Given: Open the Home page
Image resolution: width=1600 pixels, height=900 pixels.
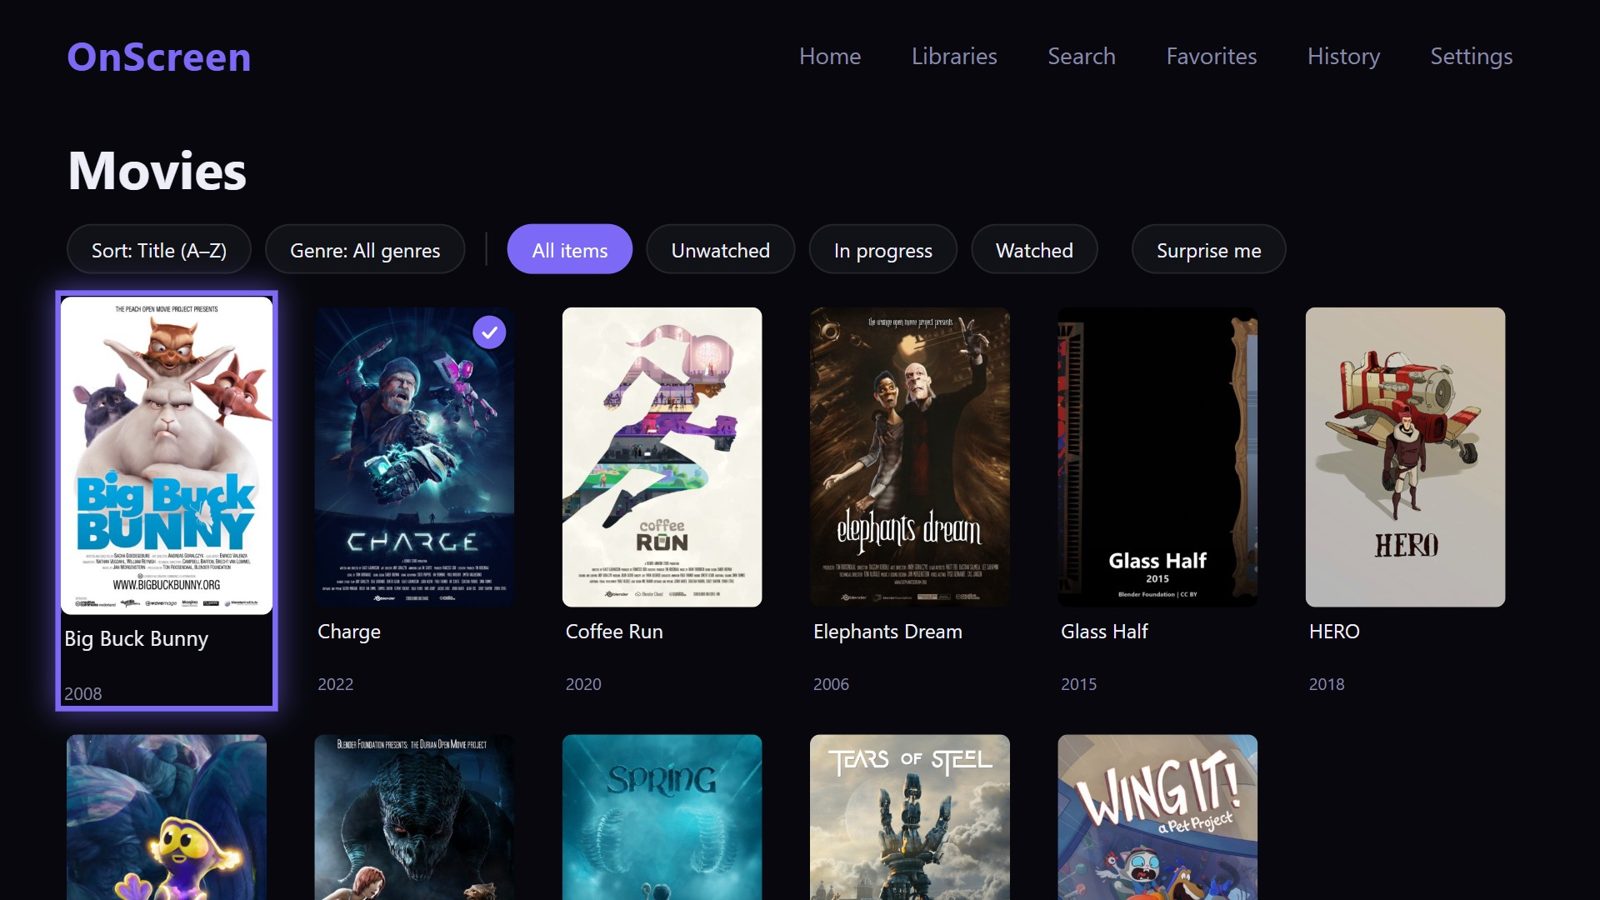Looking at the screenshot, I should pyautogui.click(x=830, y=56).
